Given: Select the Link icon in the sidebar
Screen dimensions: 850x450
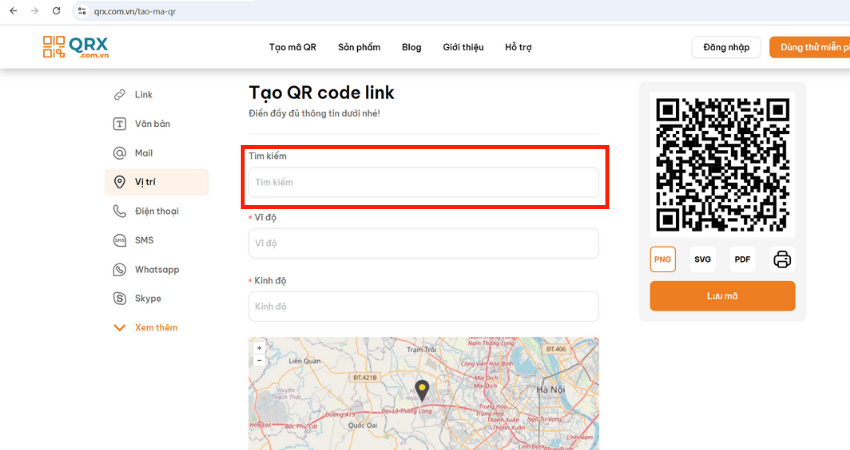Looking at the screenshot, I should (119, 95).
